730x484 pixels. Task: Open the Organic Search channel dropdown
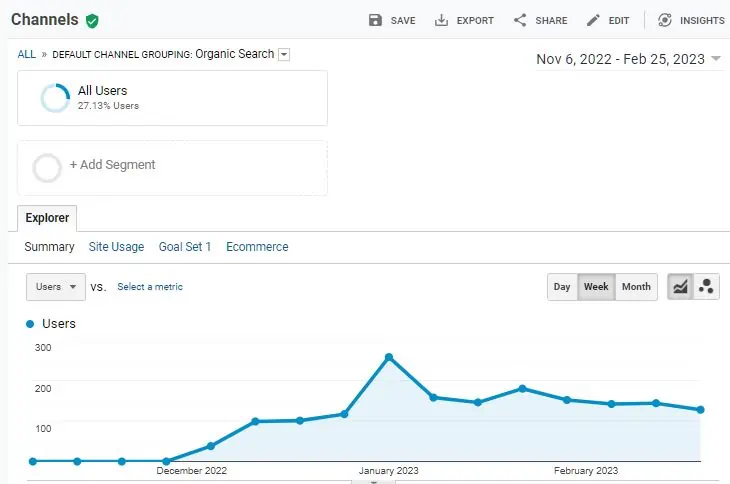(284, 54)
